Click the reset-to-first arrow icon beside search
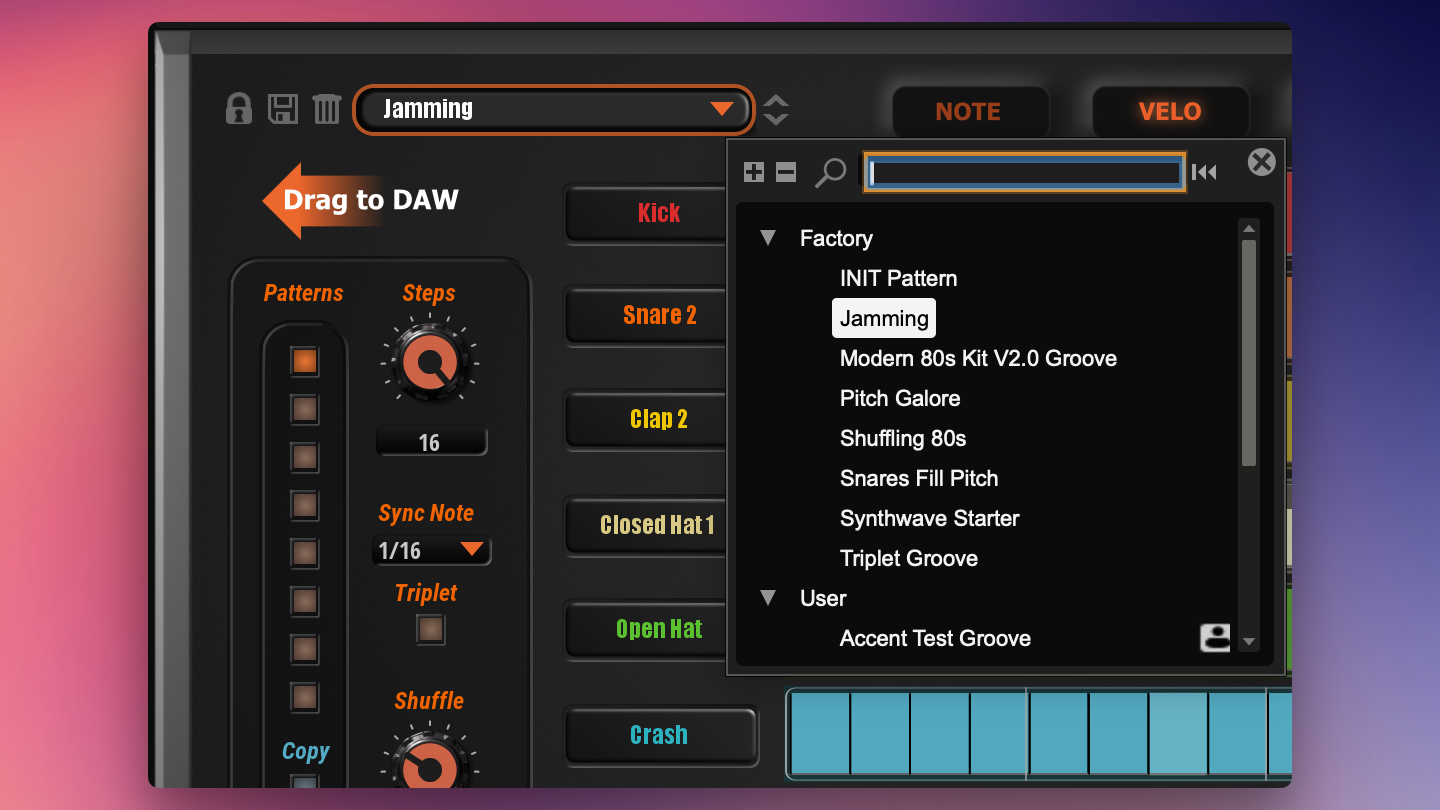This screenshot has width=1440, height=810. point(1205,172)
